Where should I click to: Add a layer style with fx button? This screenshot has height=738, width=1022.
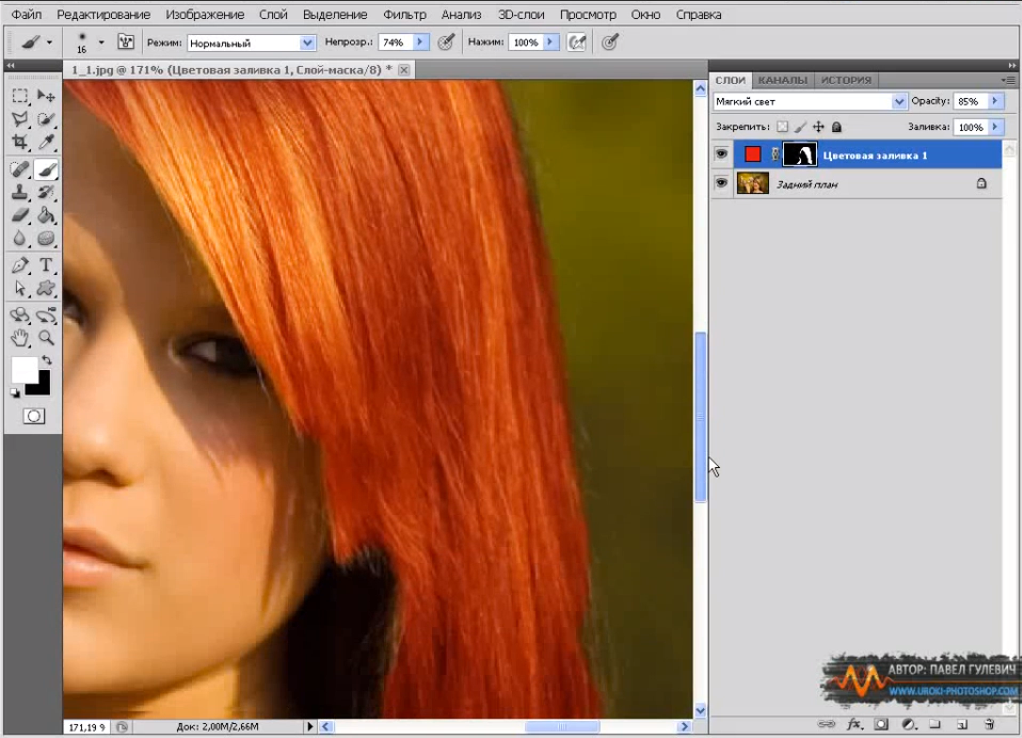853,724
